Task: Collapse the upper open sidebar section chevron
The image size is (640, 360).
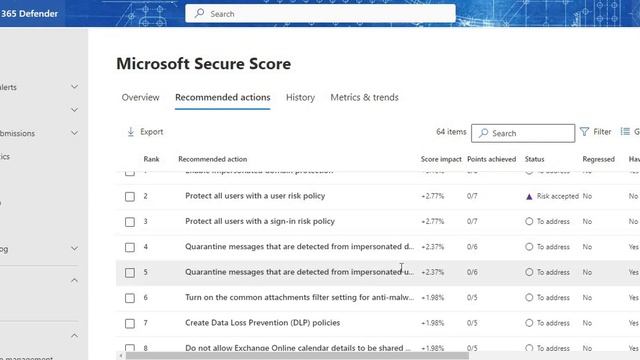Action: (74, 280)
